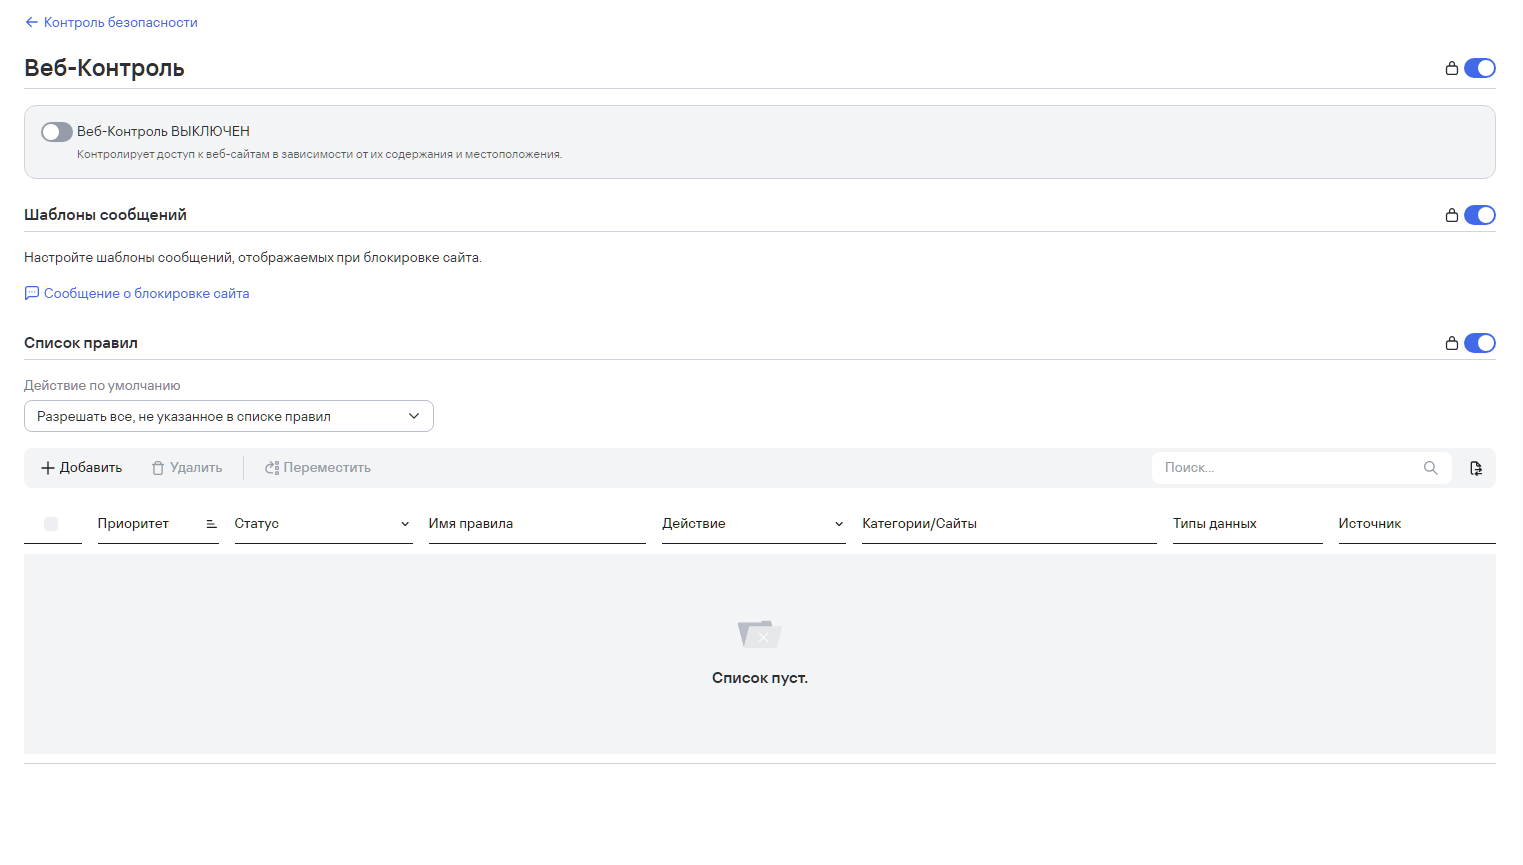Screen dimensions: 1523x865
Task: Expand the Статус column filter
Action: (405, 524)
